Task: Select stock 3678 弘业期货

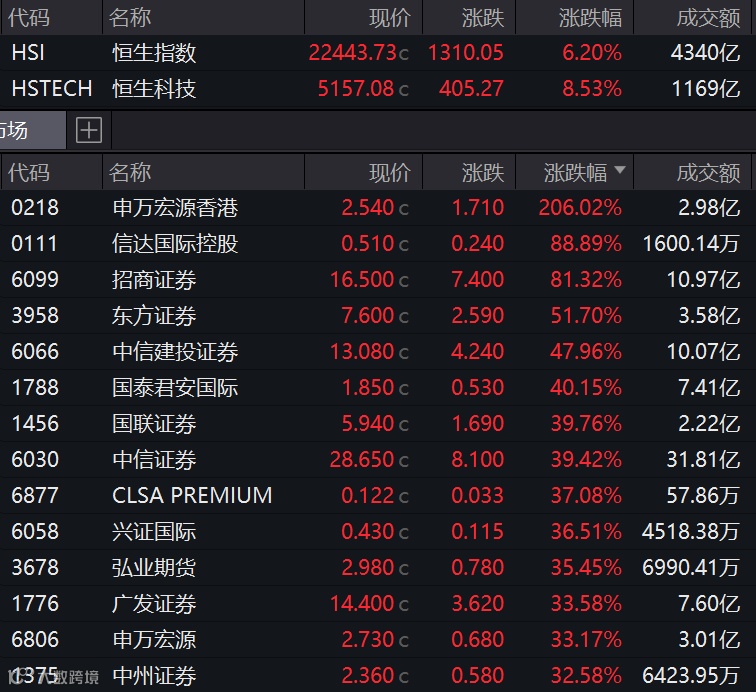Action: [378, 568]
